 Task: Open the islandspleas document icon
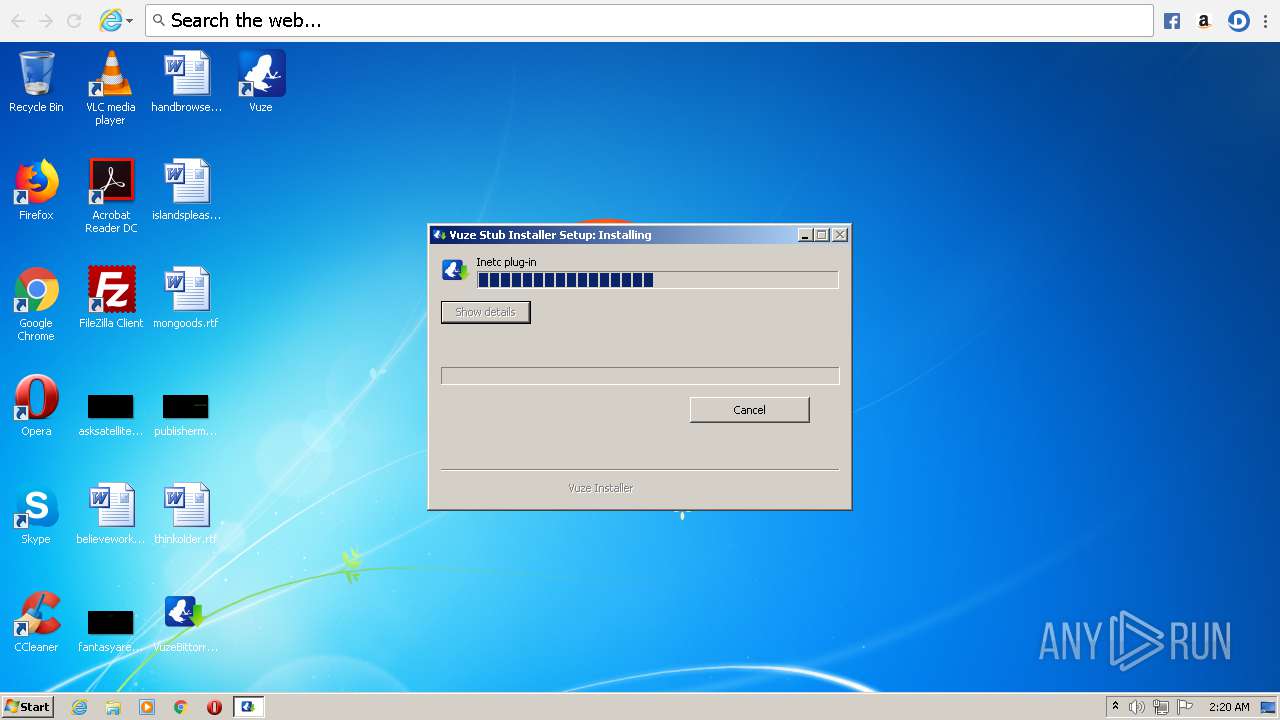[x=186, y=190]
